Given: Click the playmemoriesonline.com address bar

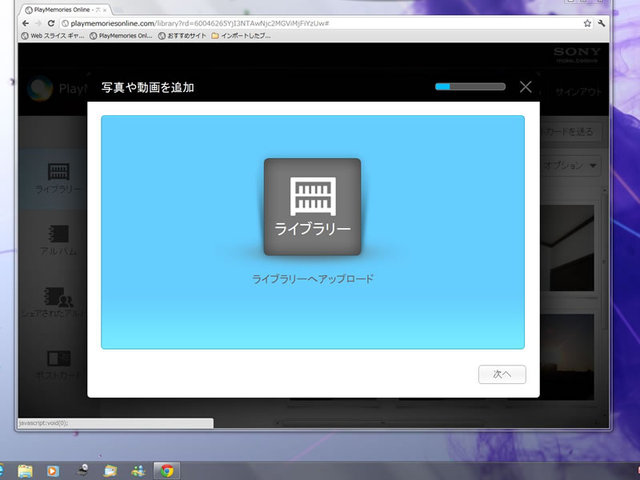Looking at the screenshot, I should coord(300,22).
